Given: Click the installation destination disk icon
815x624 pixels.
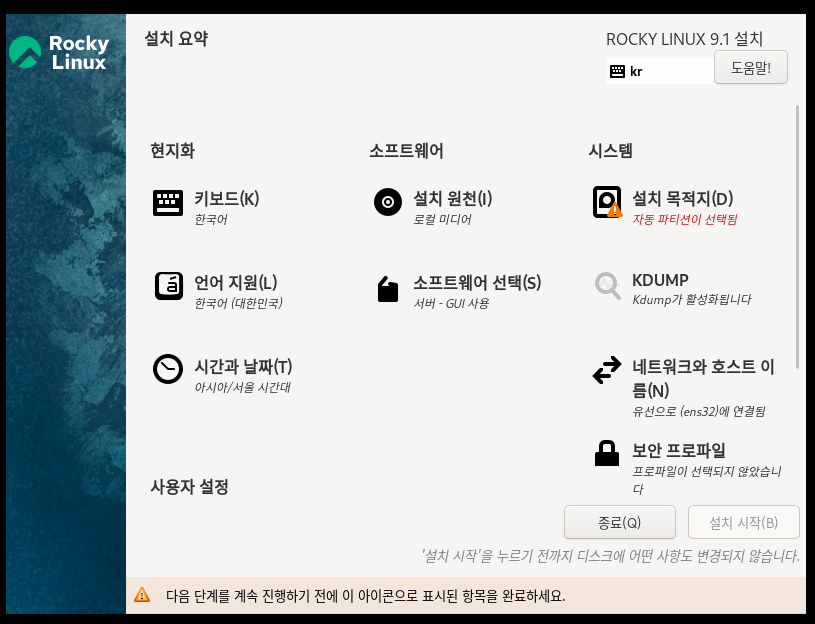Looking at the screenshot, I should 607,202.
